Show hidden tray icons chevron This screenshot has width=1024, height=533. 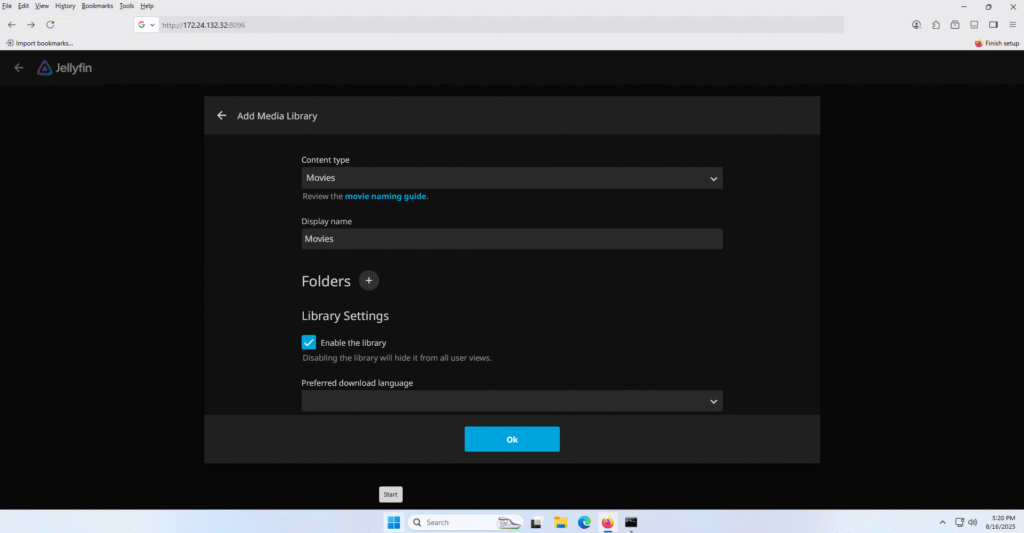[942, 523]
